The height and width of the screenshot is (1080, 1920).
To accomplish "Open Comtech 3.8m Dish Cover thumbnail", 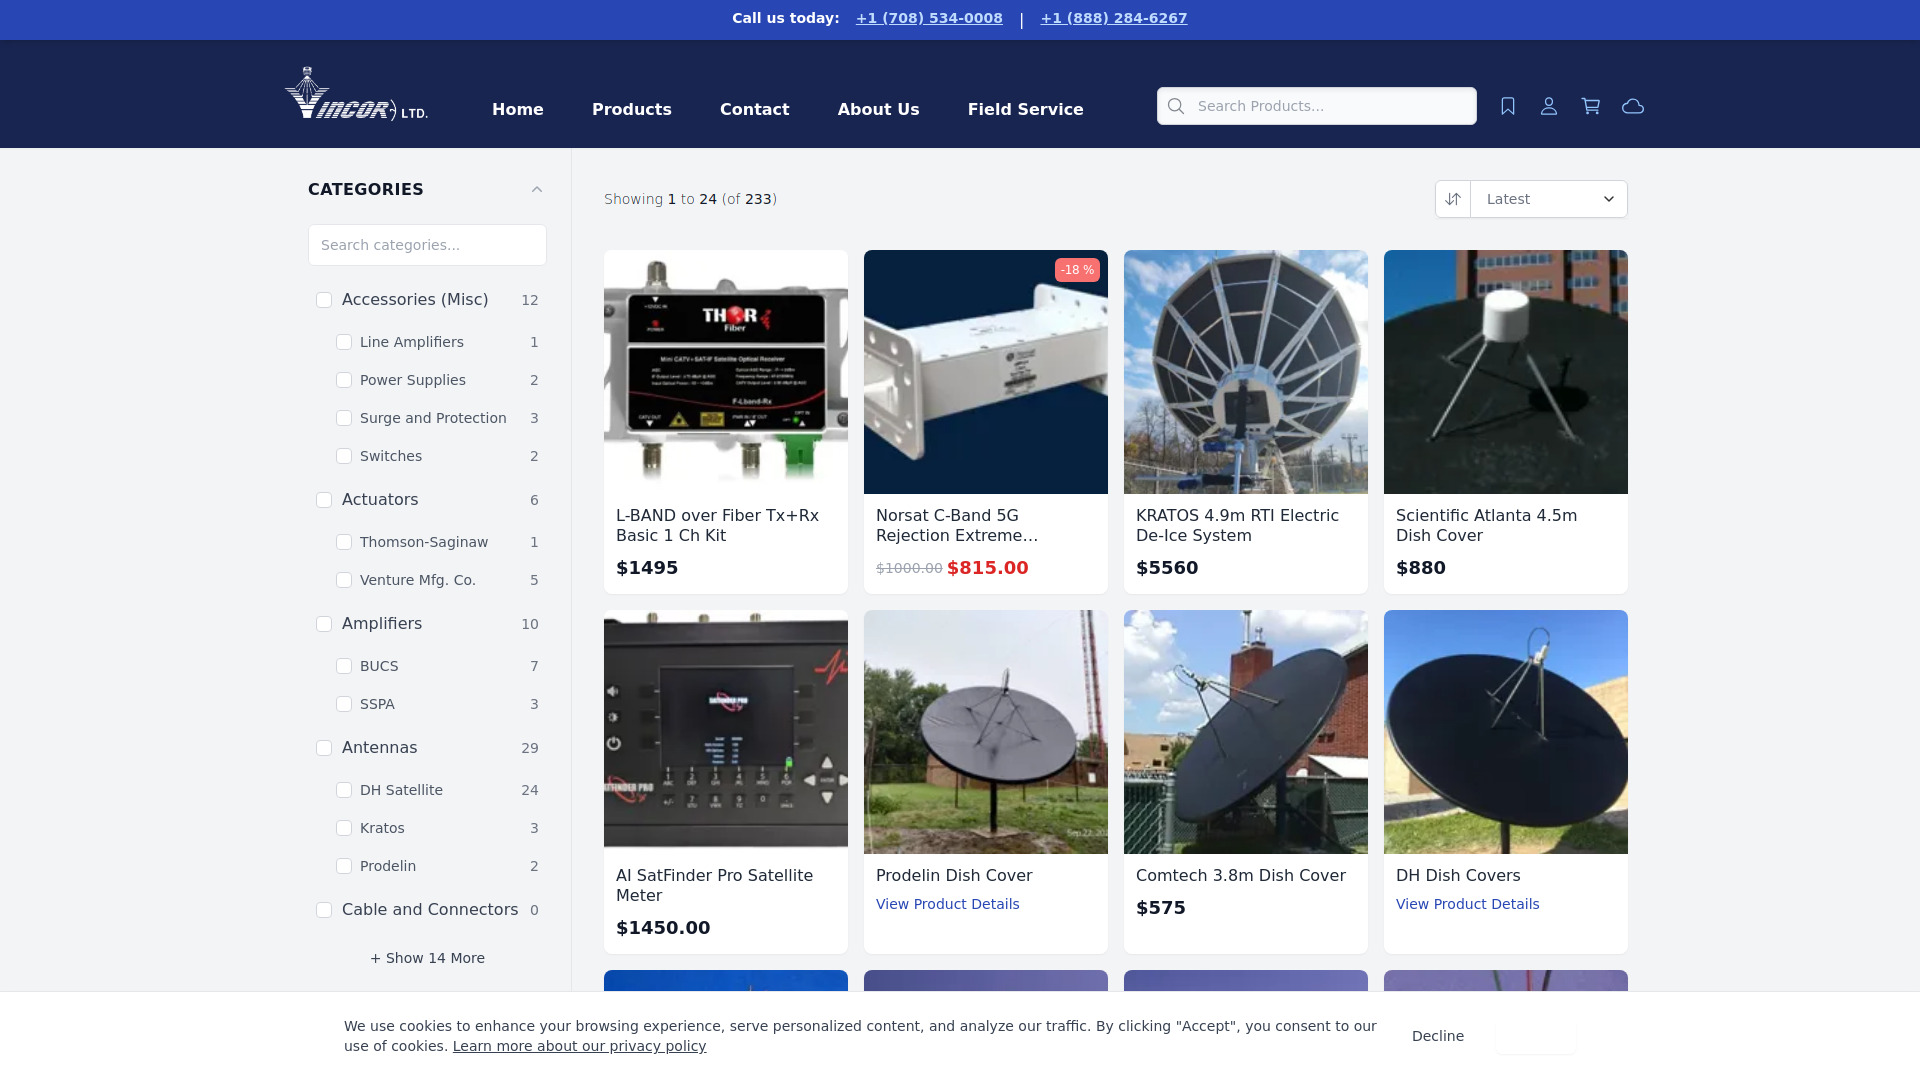I will pyautogui.click(x=1246, y=732).
